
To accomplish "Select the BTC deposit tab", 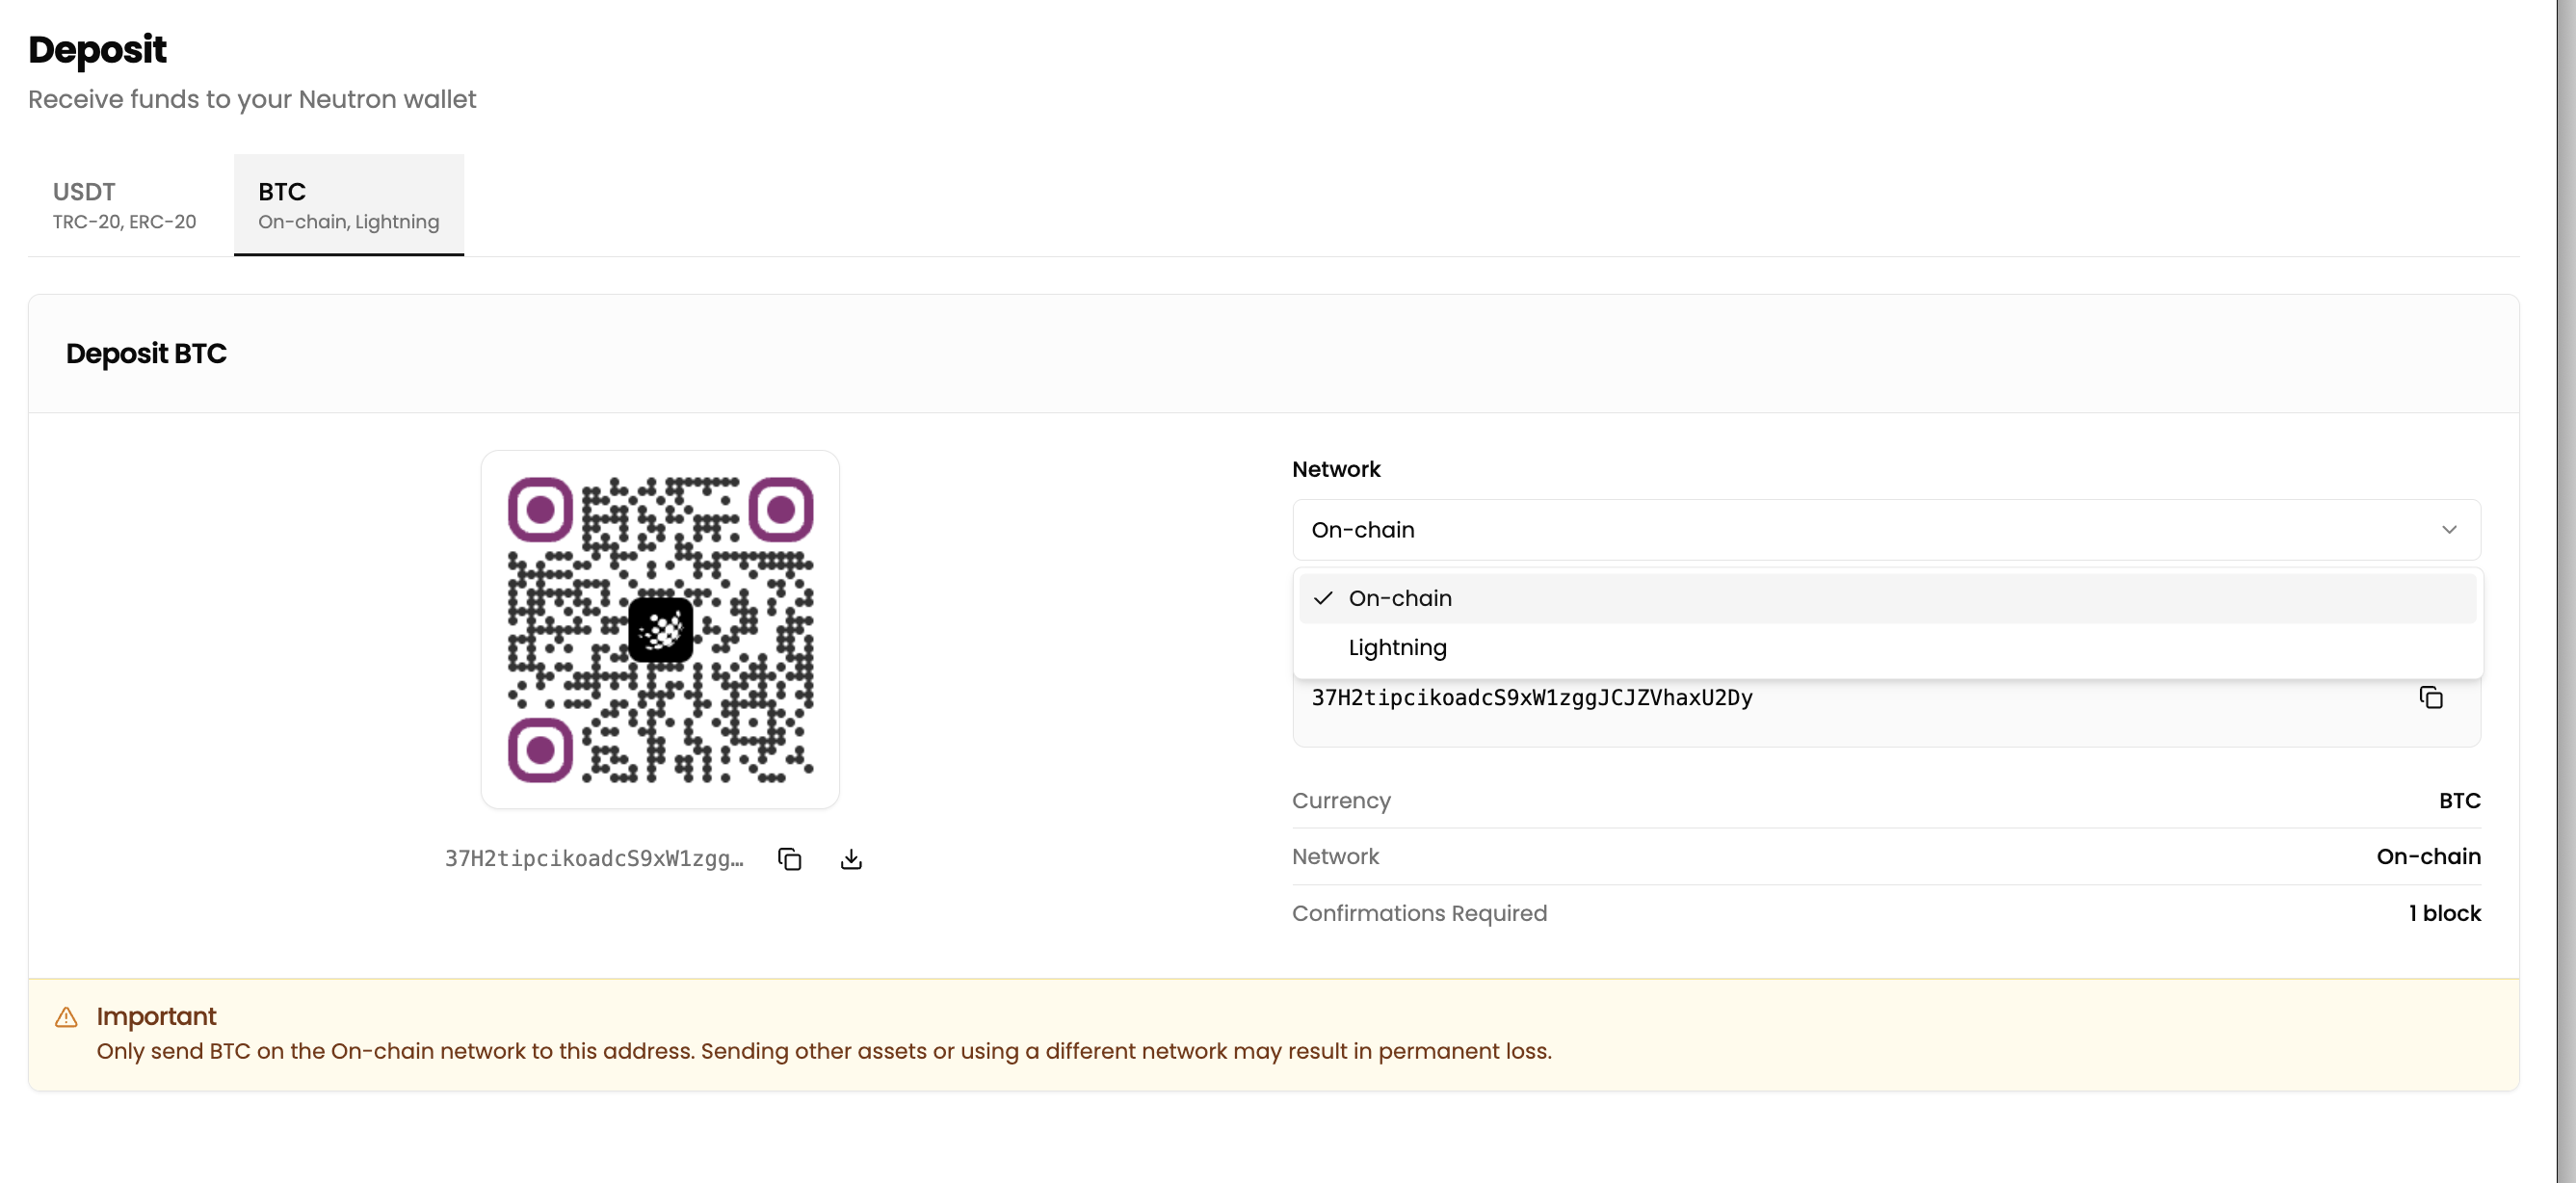I will tap(348, 205).
